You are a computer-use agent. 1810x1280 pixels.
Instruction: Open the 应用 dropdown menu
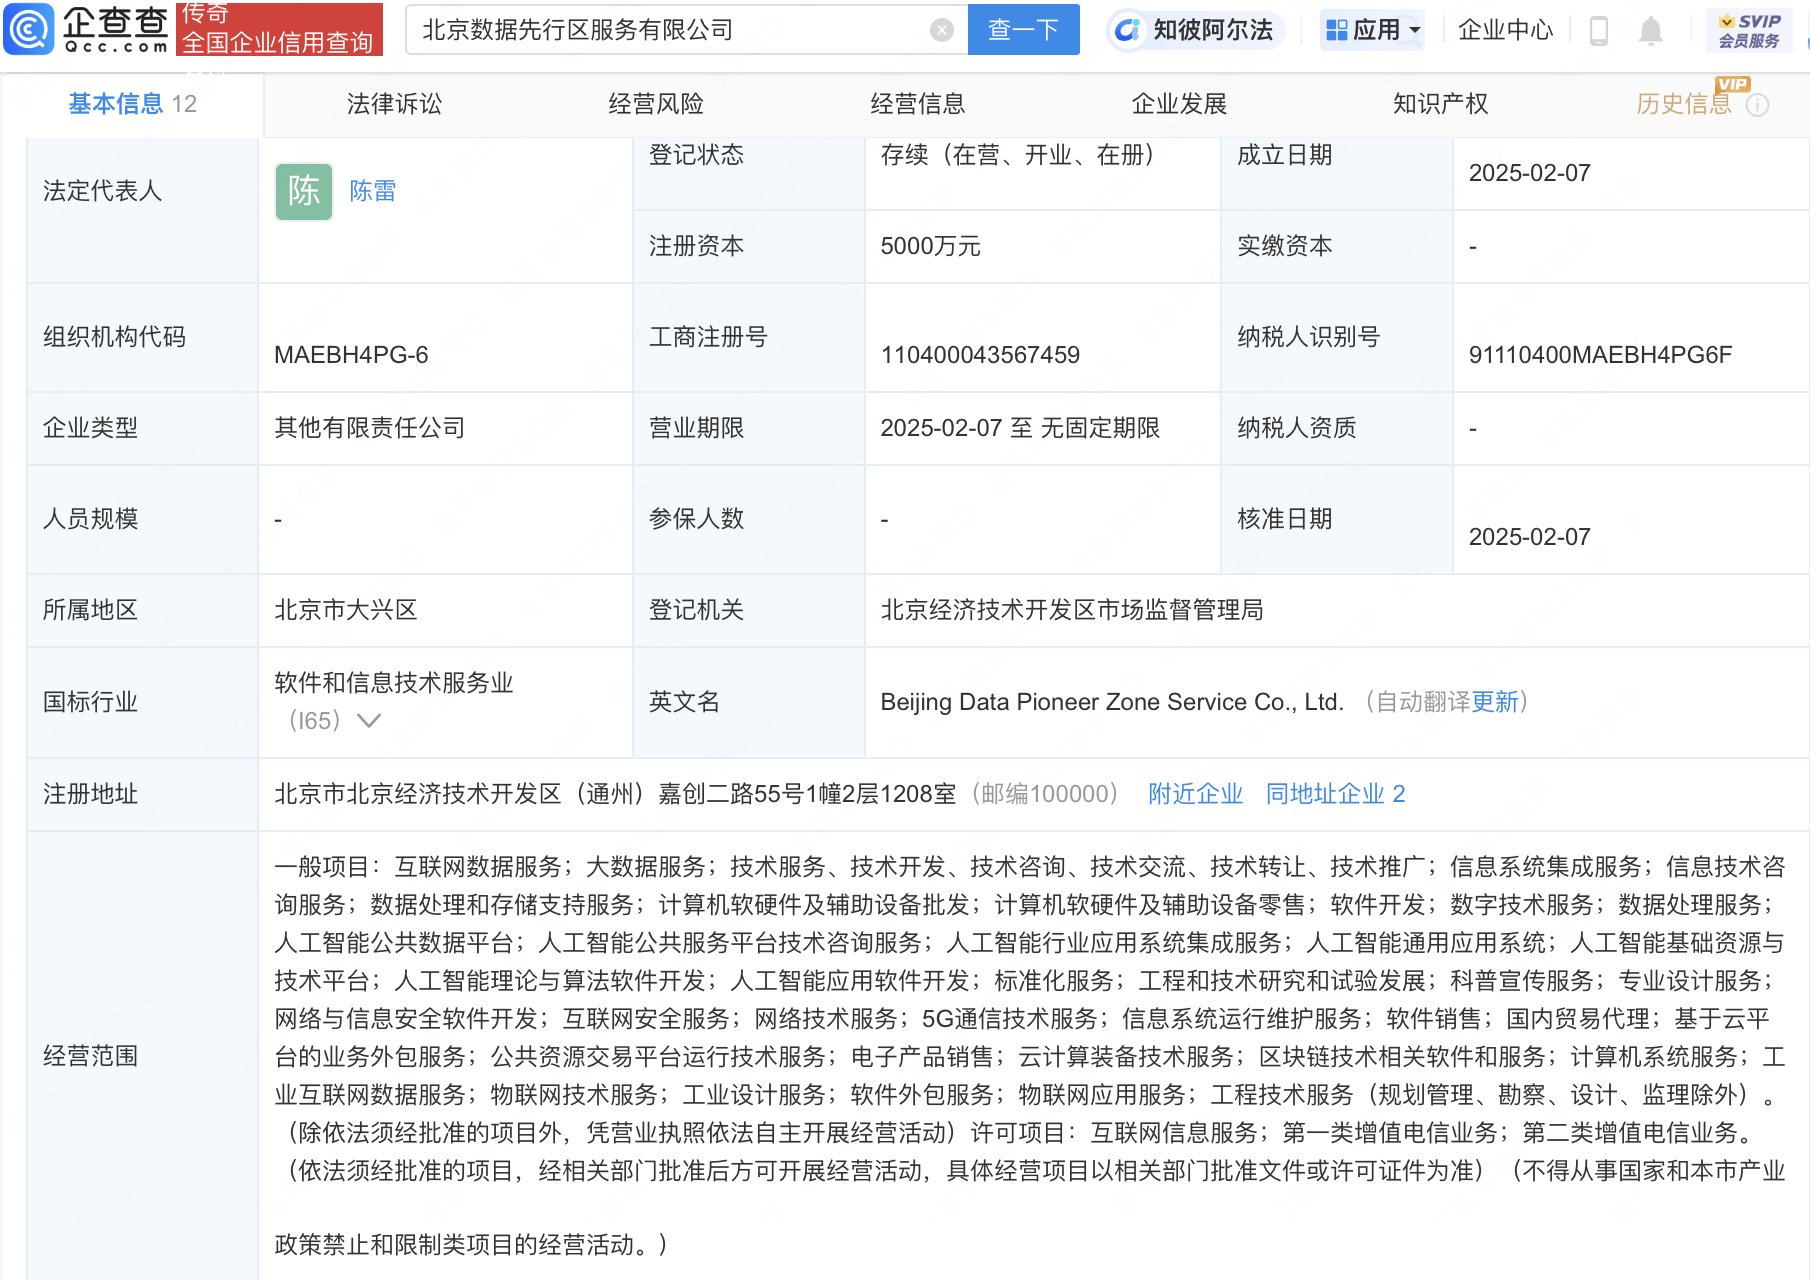1372,30
